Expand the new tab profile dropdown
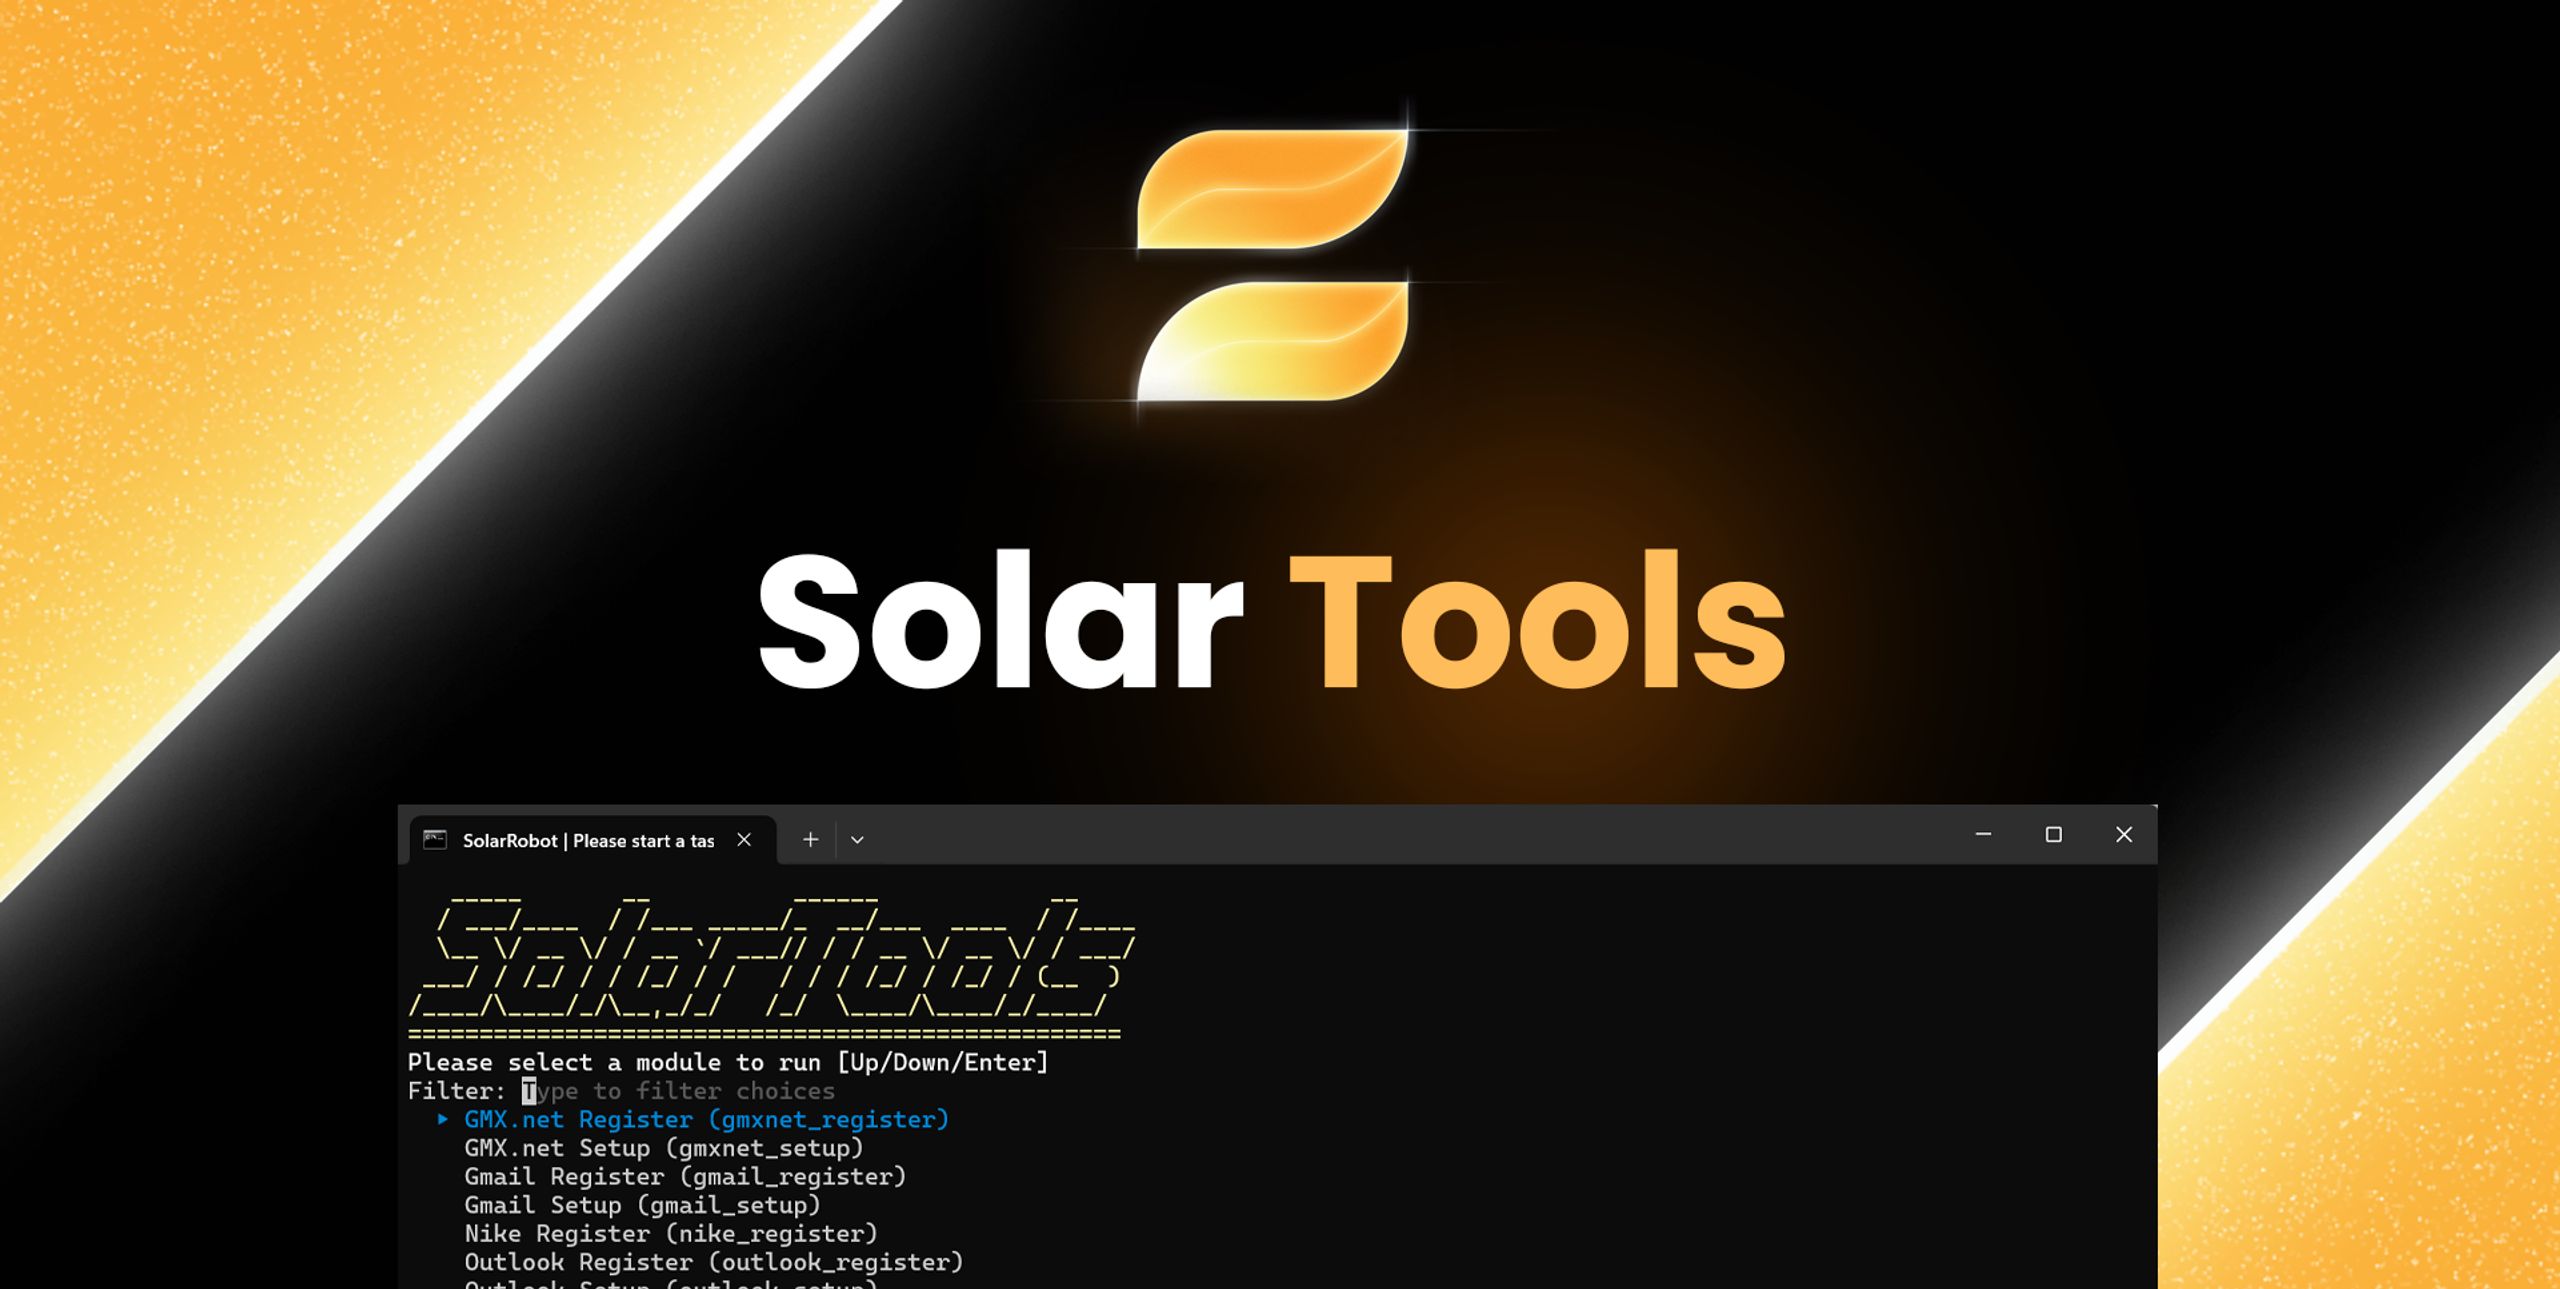The width and height of the screenshot is (2560, 1289). [857, 840]
